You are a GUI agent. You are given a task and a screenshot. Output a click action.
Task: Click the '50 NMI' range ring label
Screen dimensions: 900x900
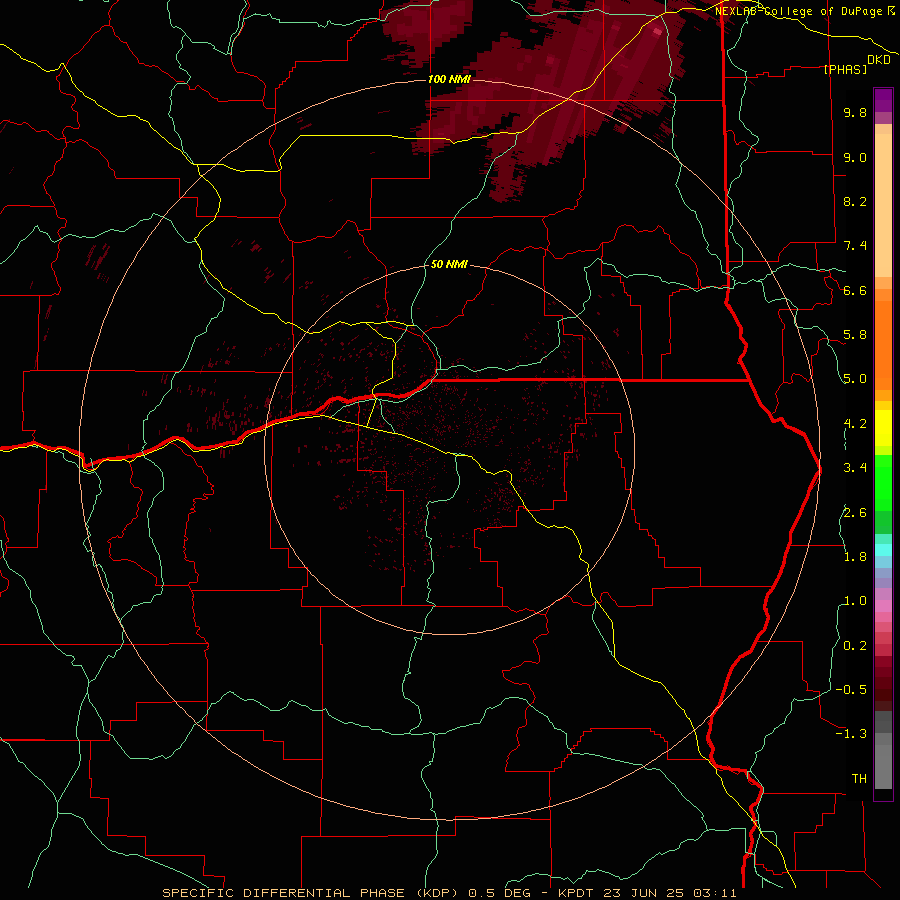[449, 264]
